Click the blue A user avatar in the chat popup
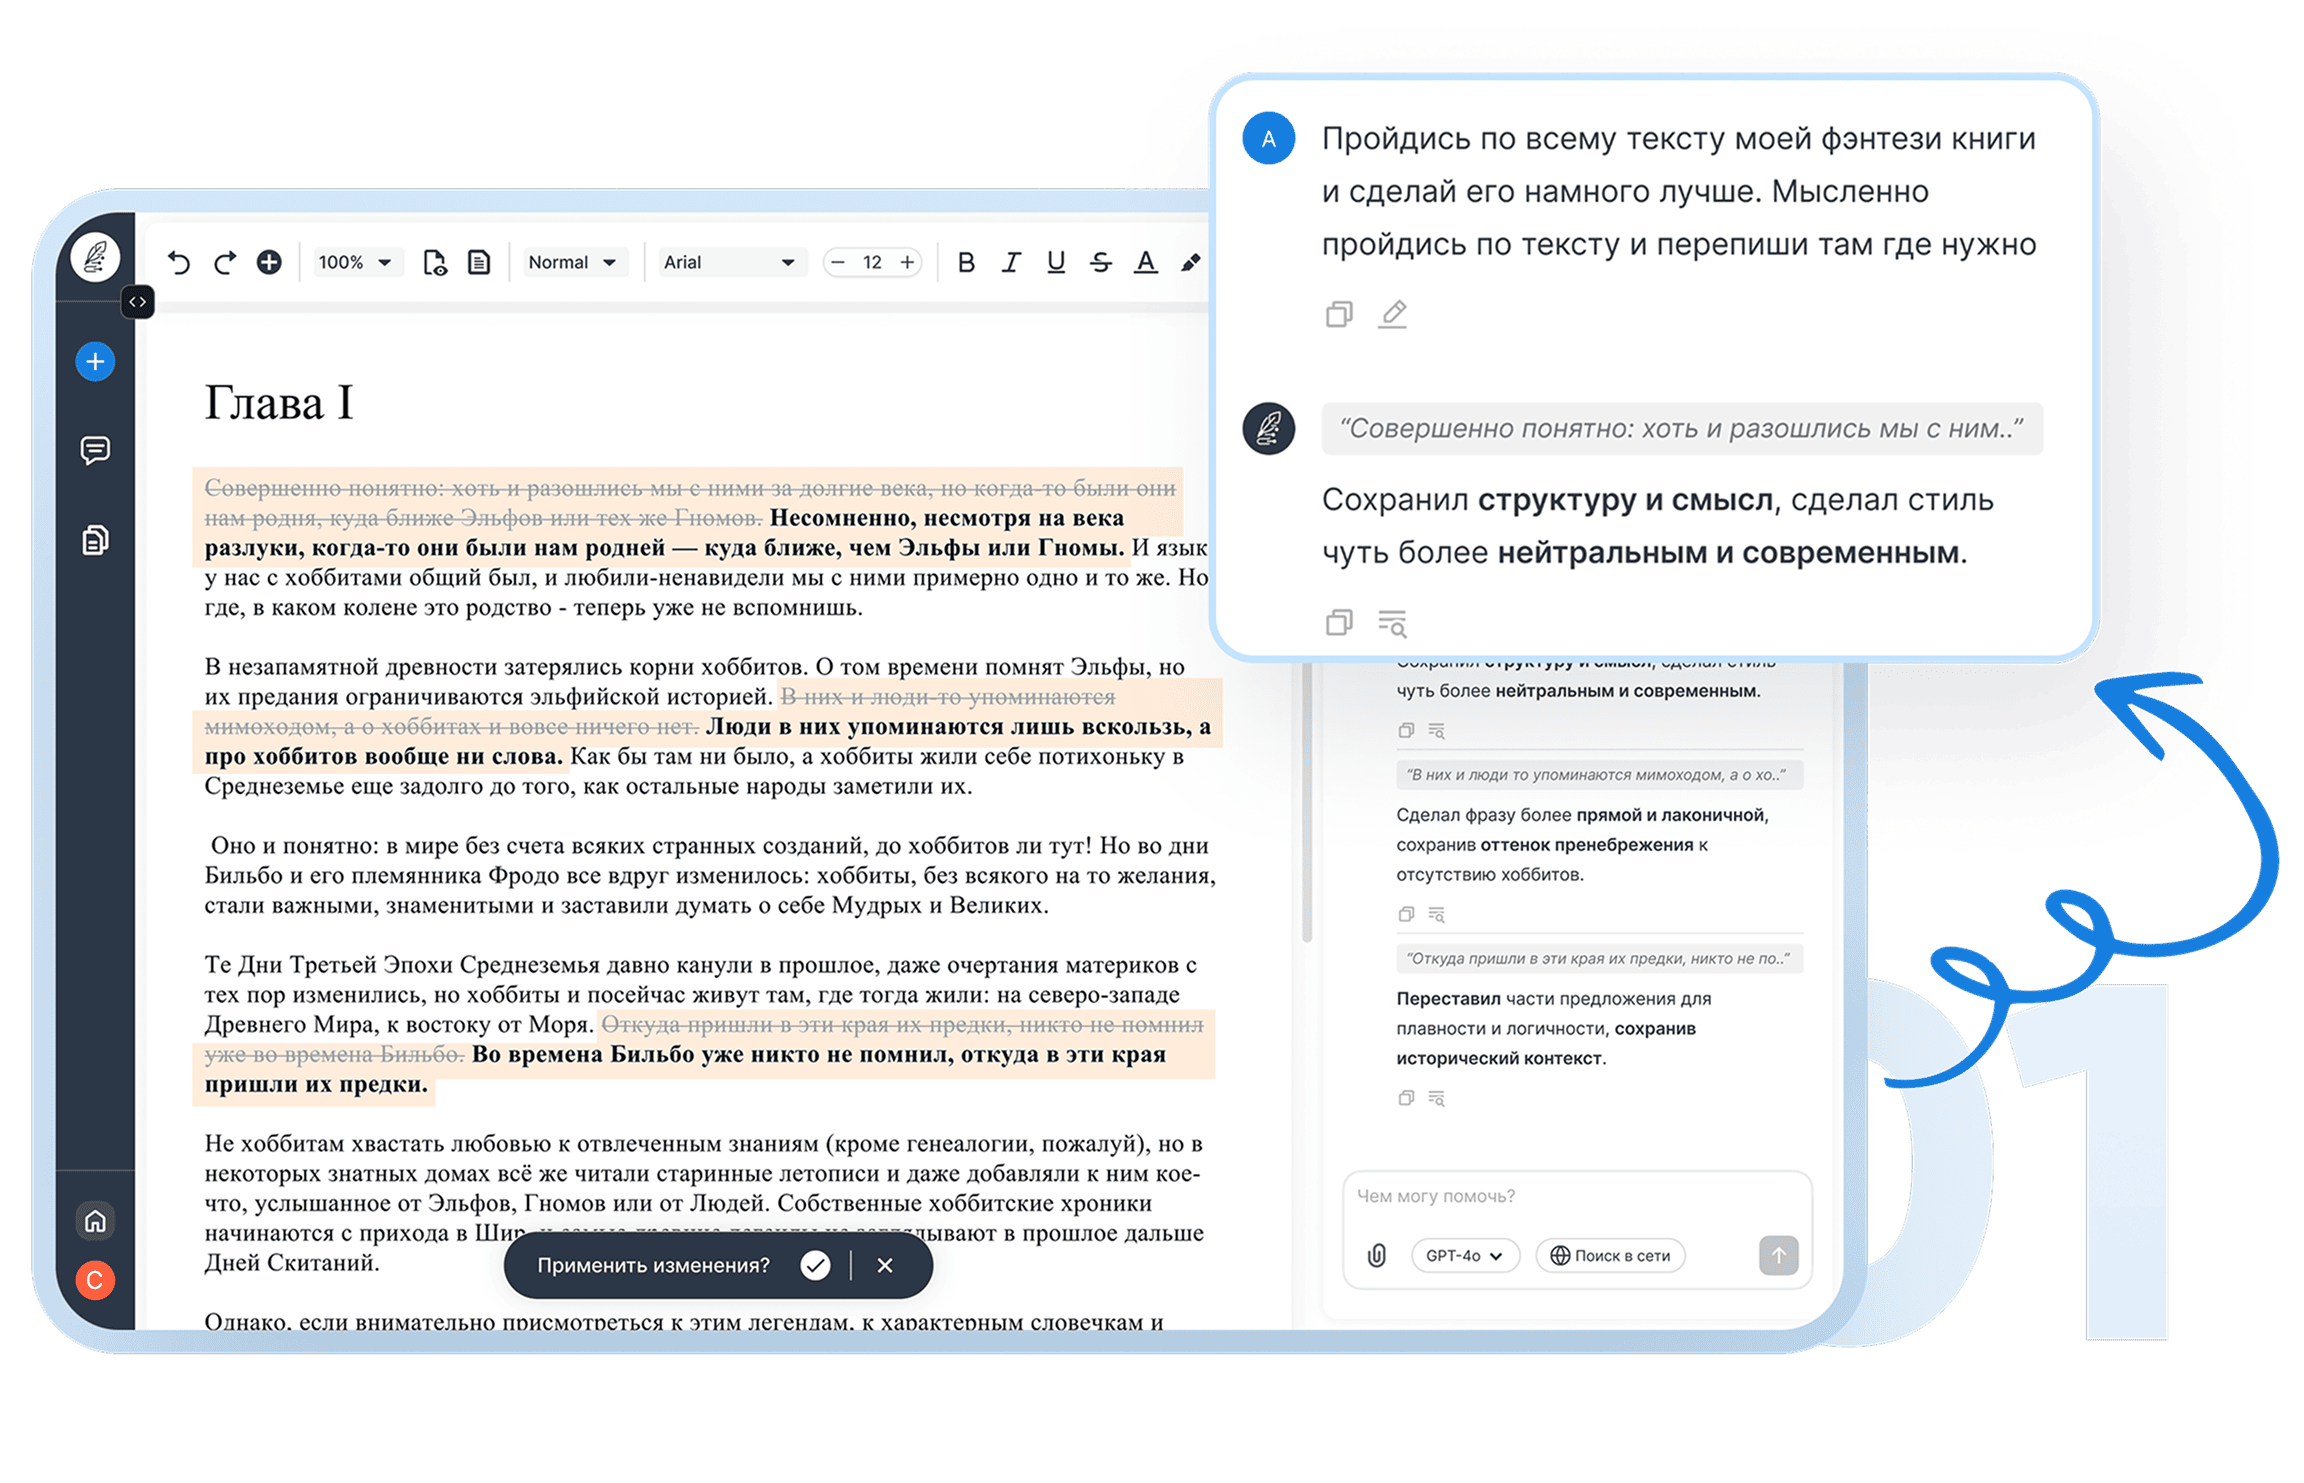 point(1268,138)
